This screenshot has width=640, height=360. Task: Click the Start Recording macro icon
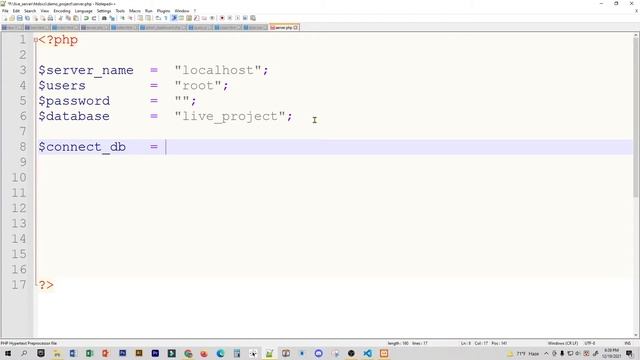click(x=222, y=18)
